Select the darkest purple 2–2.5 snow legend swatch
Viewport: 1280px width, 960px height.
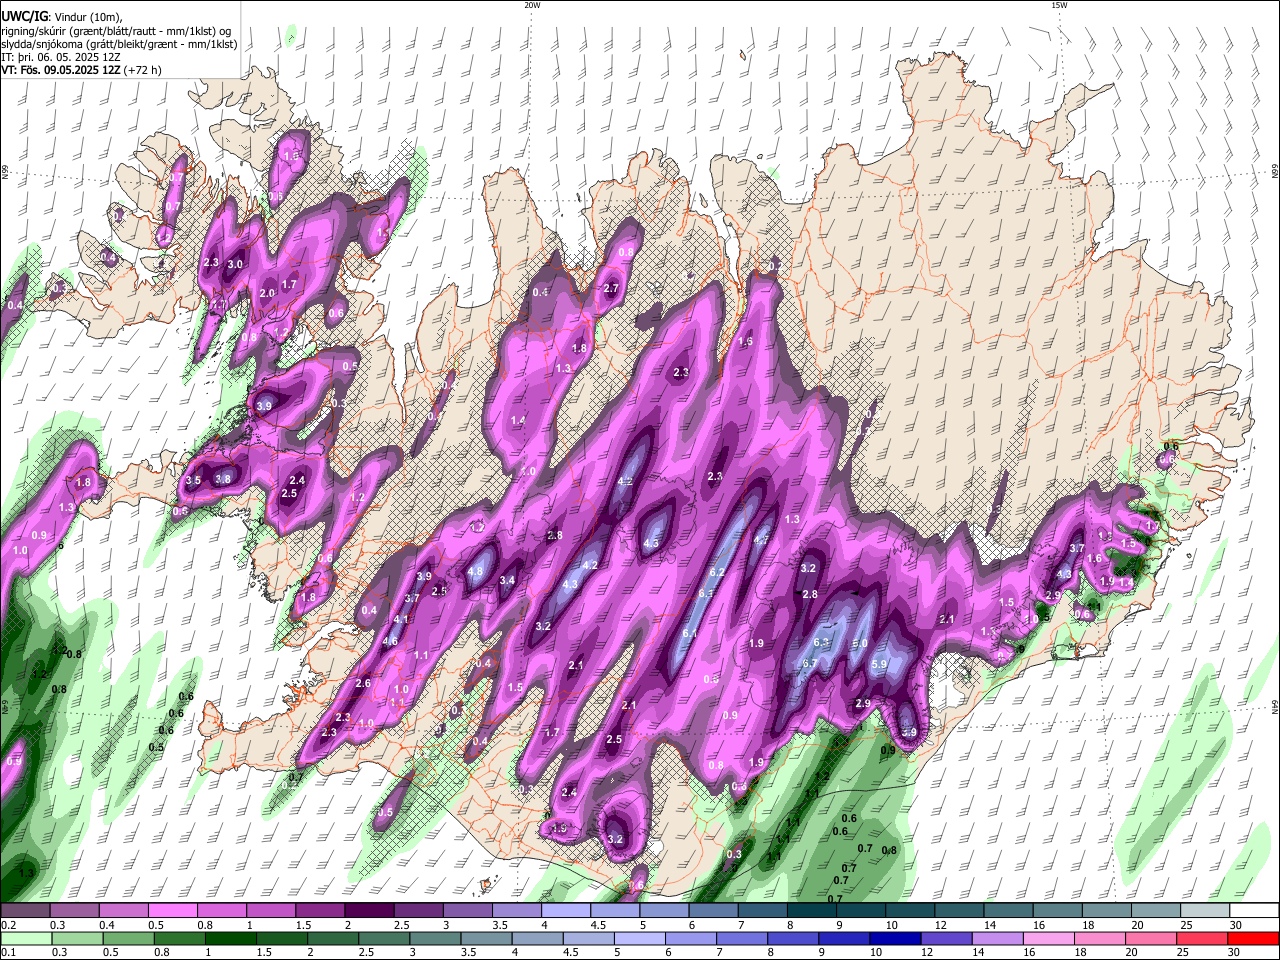pos(370,911)
